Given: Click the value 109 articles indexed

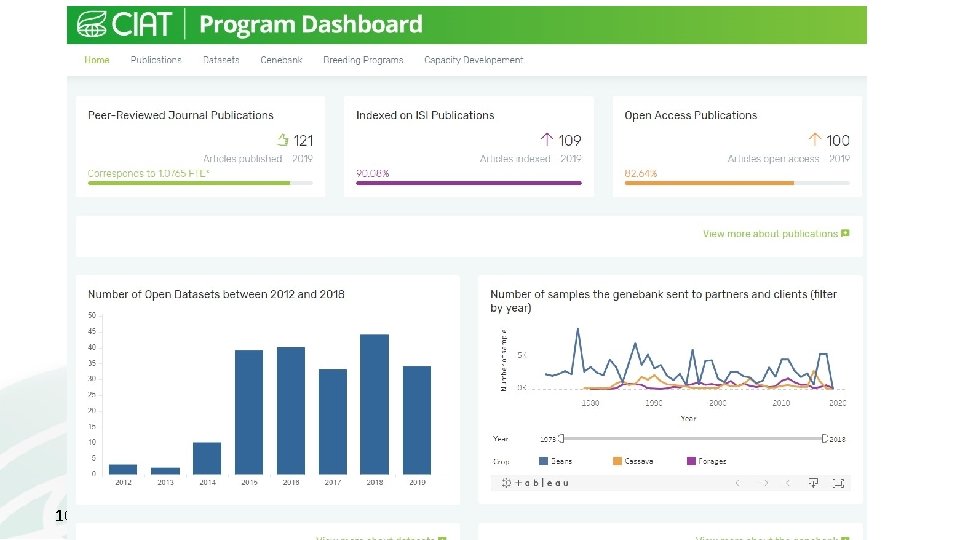Looking at the screenshot, I should 569,140.
